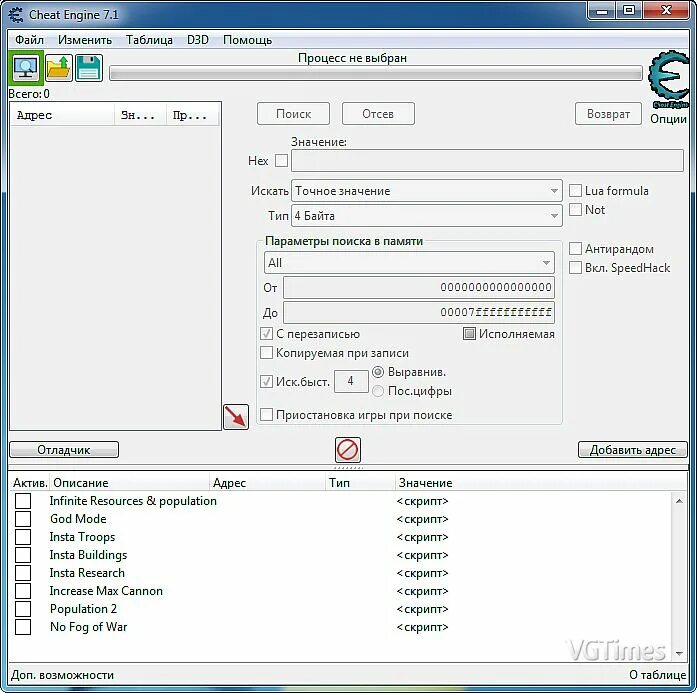Enable the Антирандом checkbox
The image size is (697, 693).
tap(576, 248)
